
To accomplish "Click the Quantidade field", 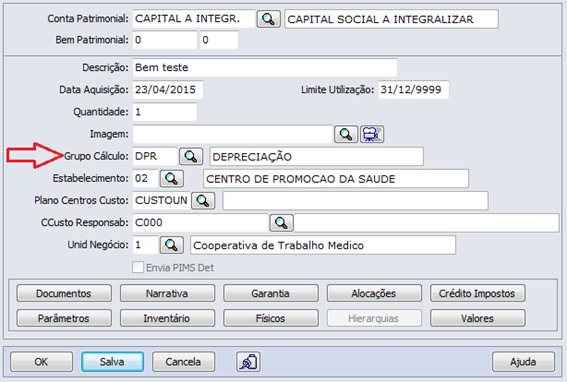I will click(x=165, y=112).
